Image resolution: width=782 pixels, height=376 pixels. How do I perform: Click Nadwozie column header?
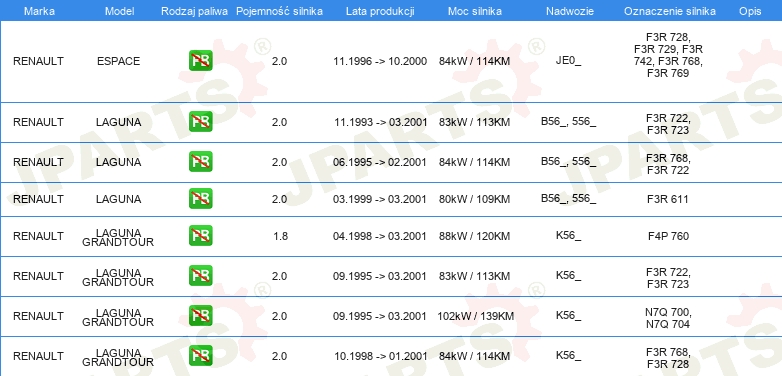click(x=570, y=11)
